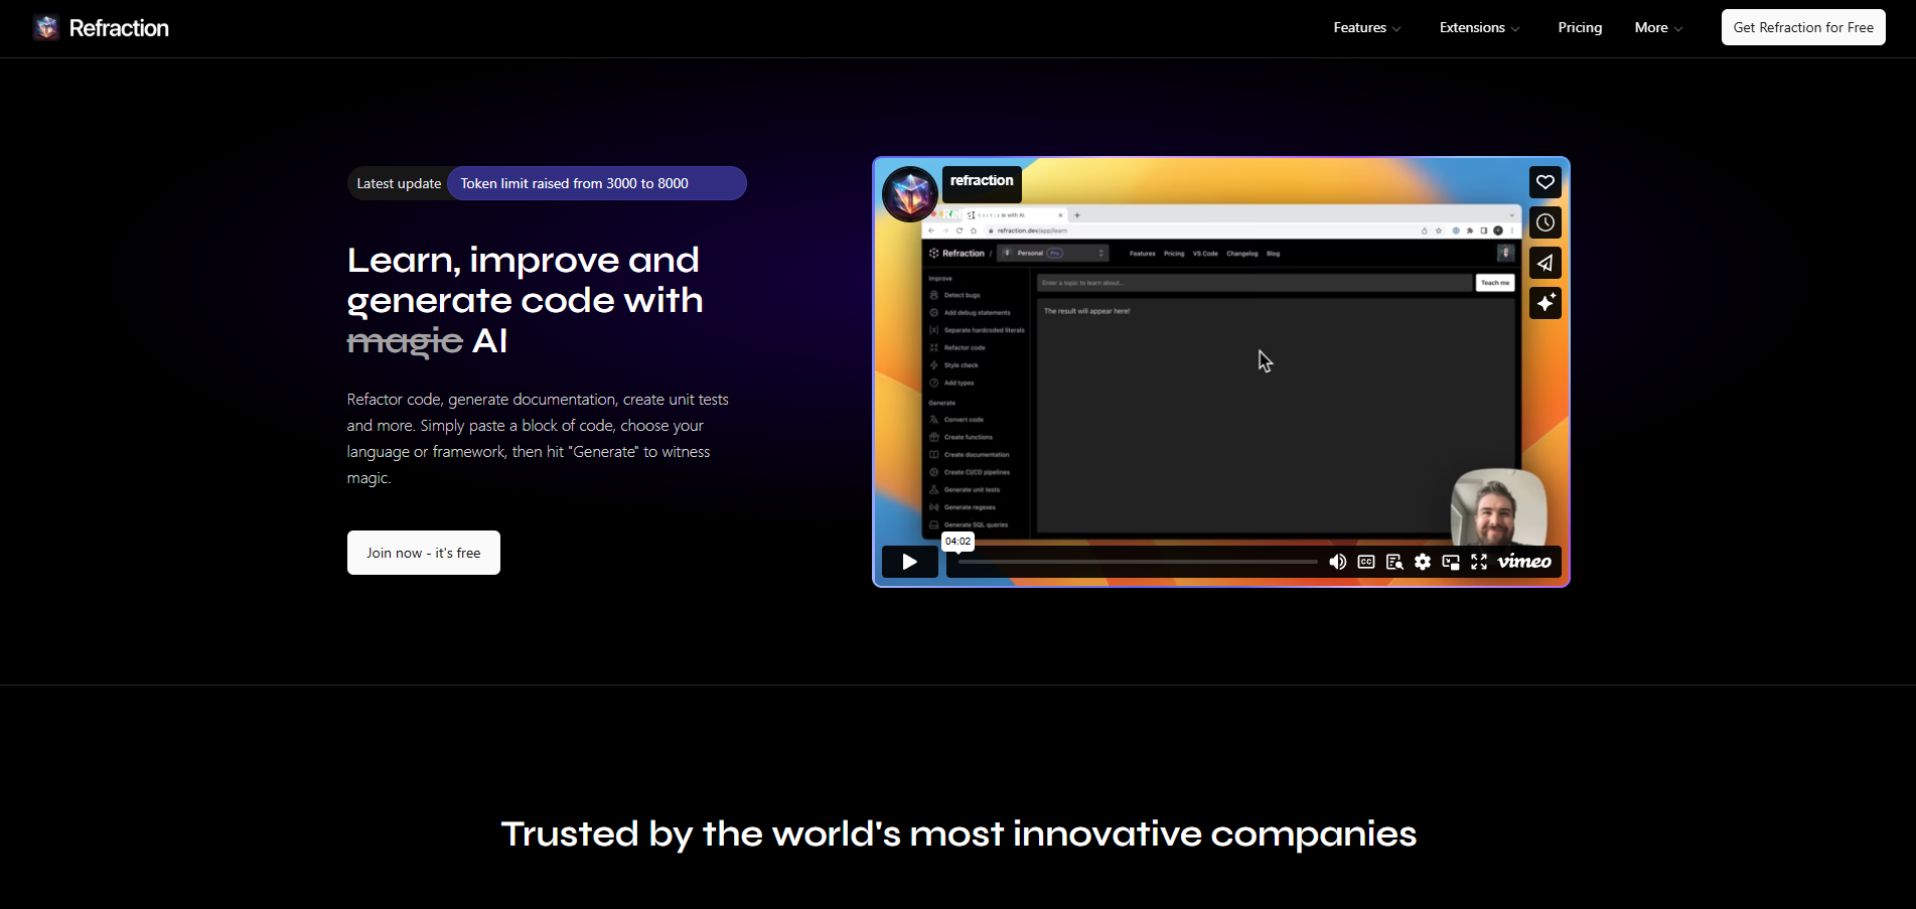Click the refraction video title label
Image resolution: width=1916 pixels, height=909 pixels.
point(982,181)
